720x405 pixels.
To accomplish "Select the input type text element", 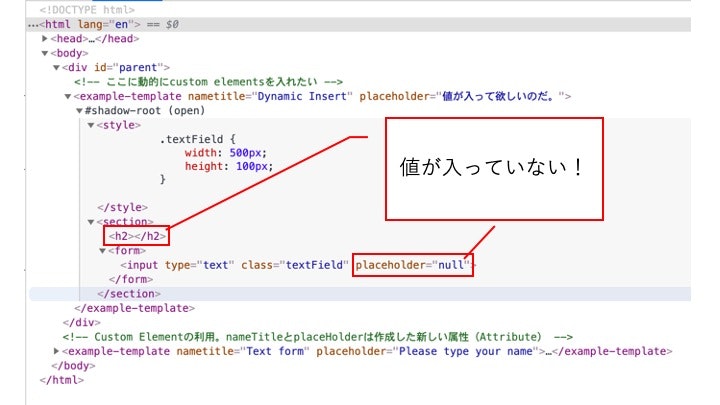I will point(298,265).
